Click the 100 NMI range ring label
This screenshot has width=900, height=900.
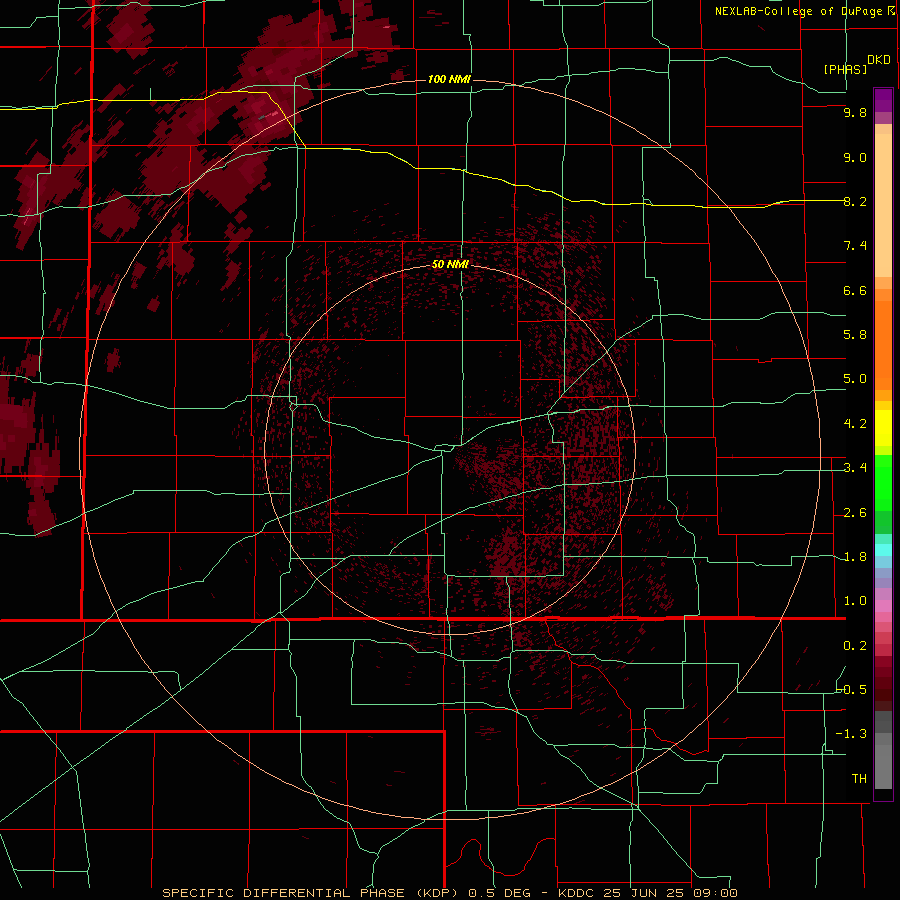(x=449, y=79)
